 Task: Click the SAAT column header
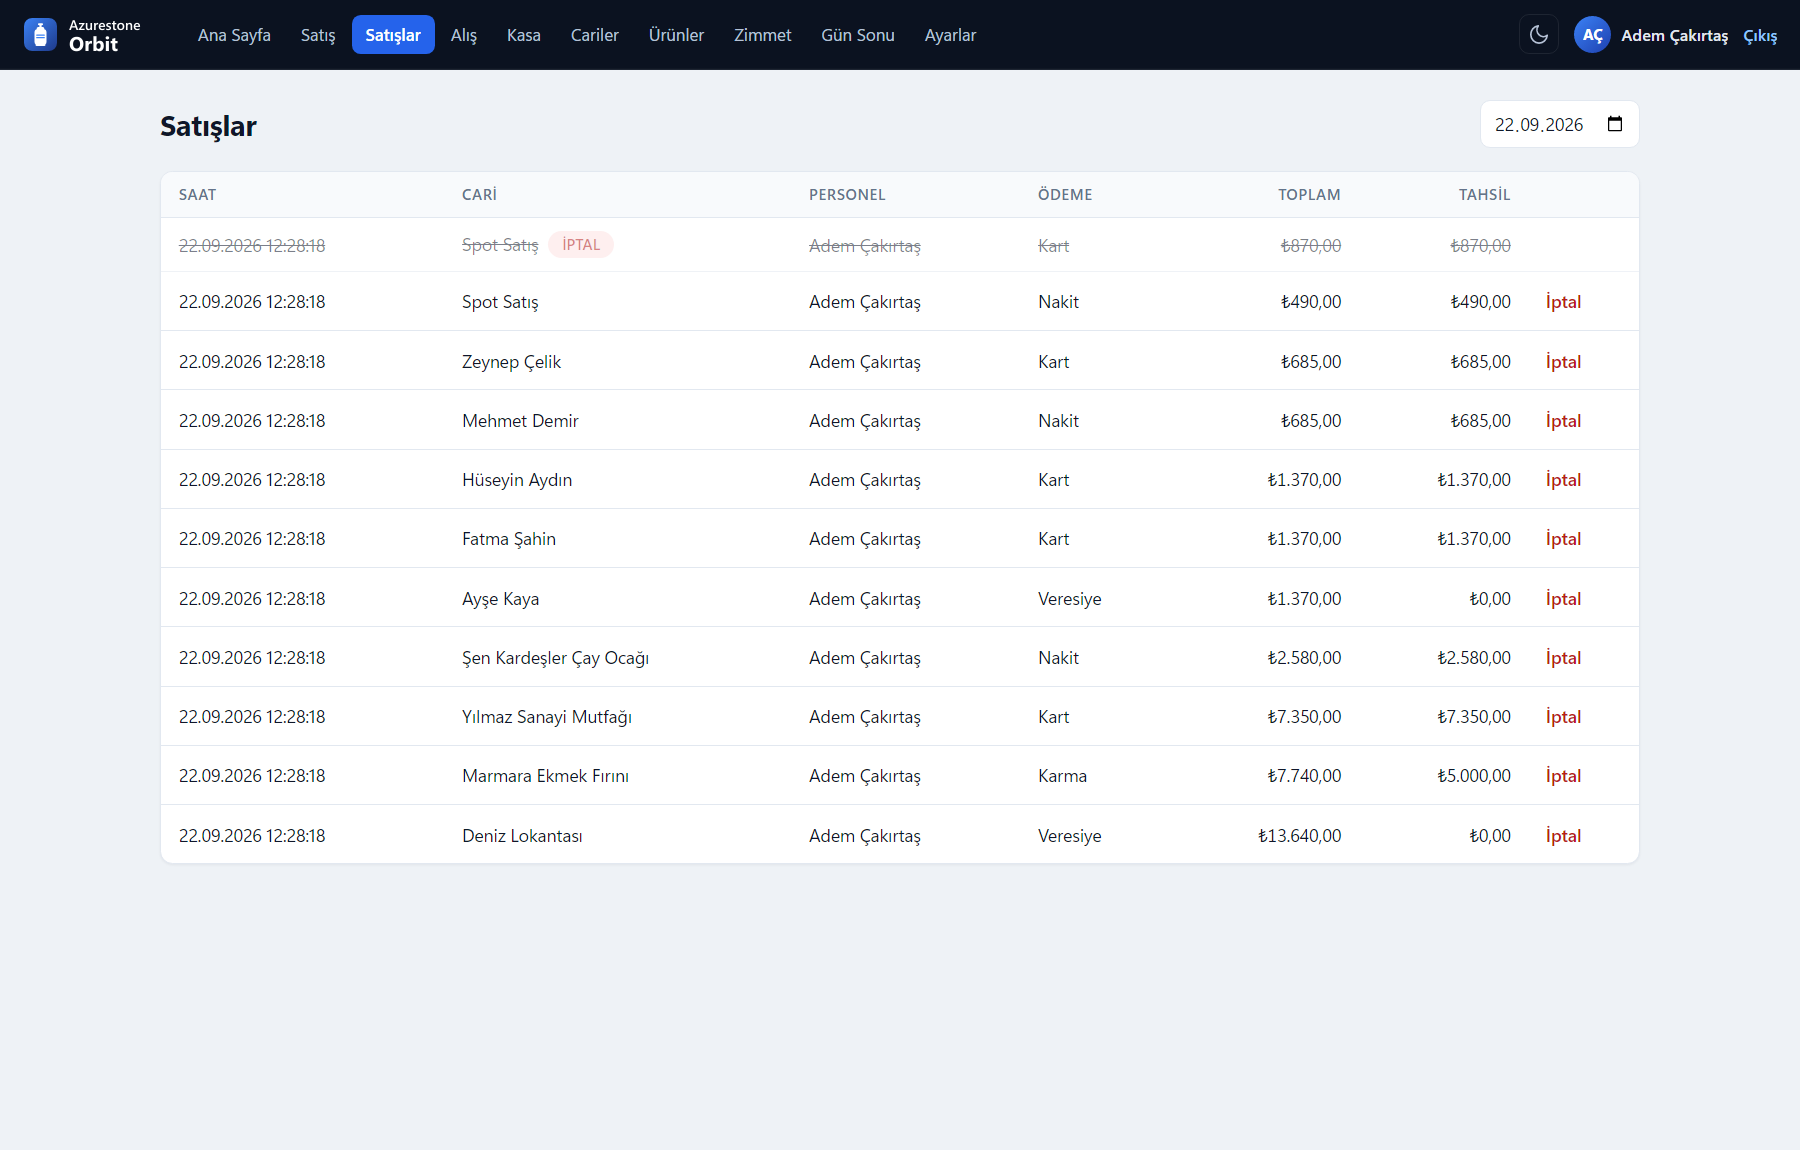coord(197,195)
